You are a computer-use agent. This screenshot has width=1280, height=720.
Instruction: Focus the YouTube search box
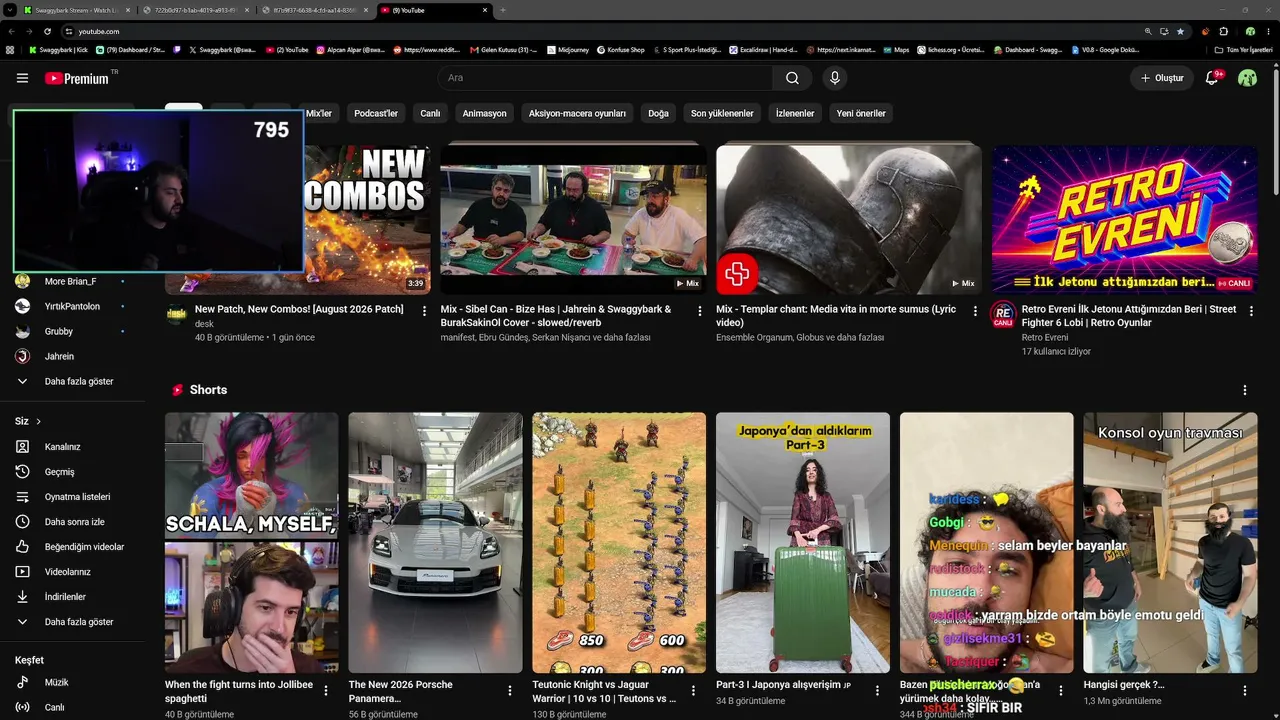pyautogui.click(x=605, y=78)
